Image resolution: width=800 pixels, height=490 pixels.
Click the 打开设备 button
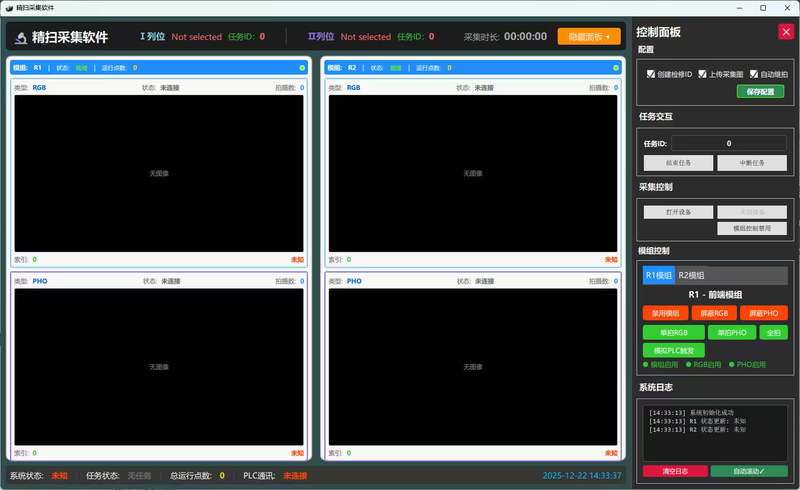tap(678, 211)
